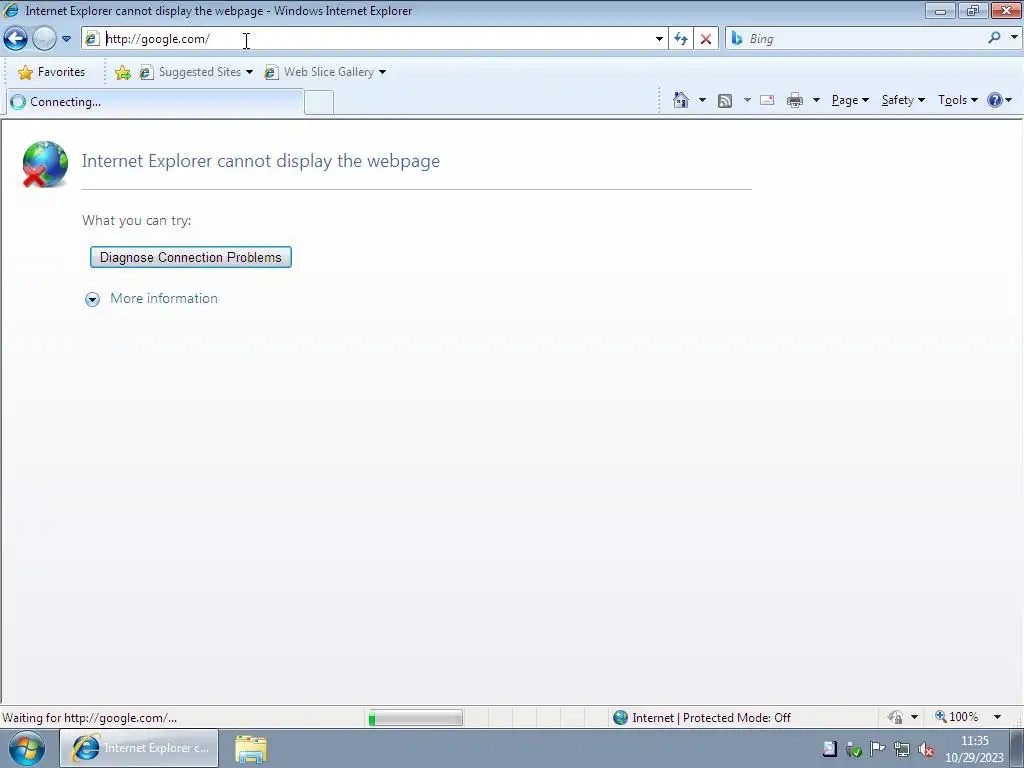Viewport: 1024px width, 768px height.
Task: Open Web Slice Gallery dropdown
Action: [x=325, y=72]
